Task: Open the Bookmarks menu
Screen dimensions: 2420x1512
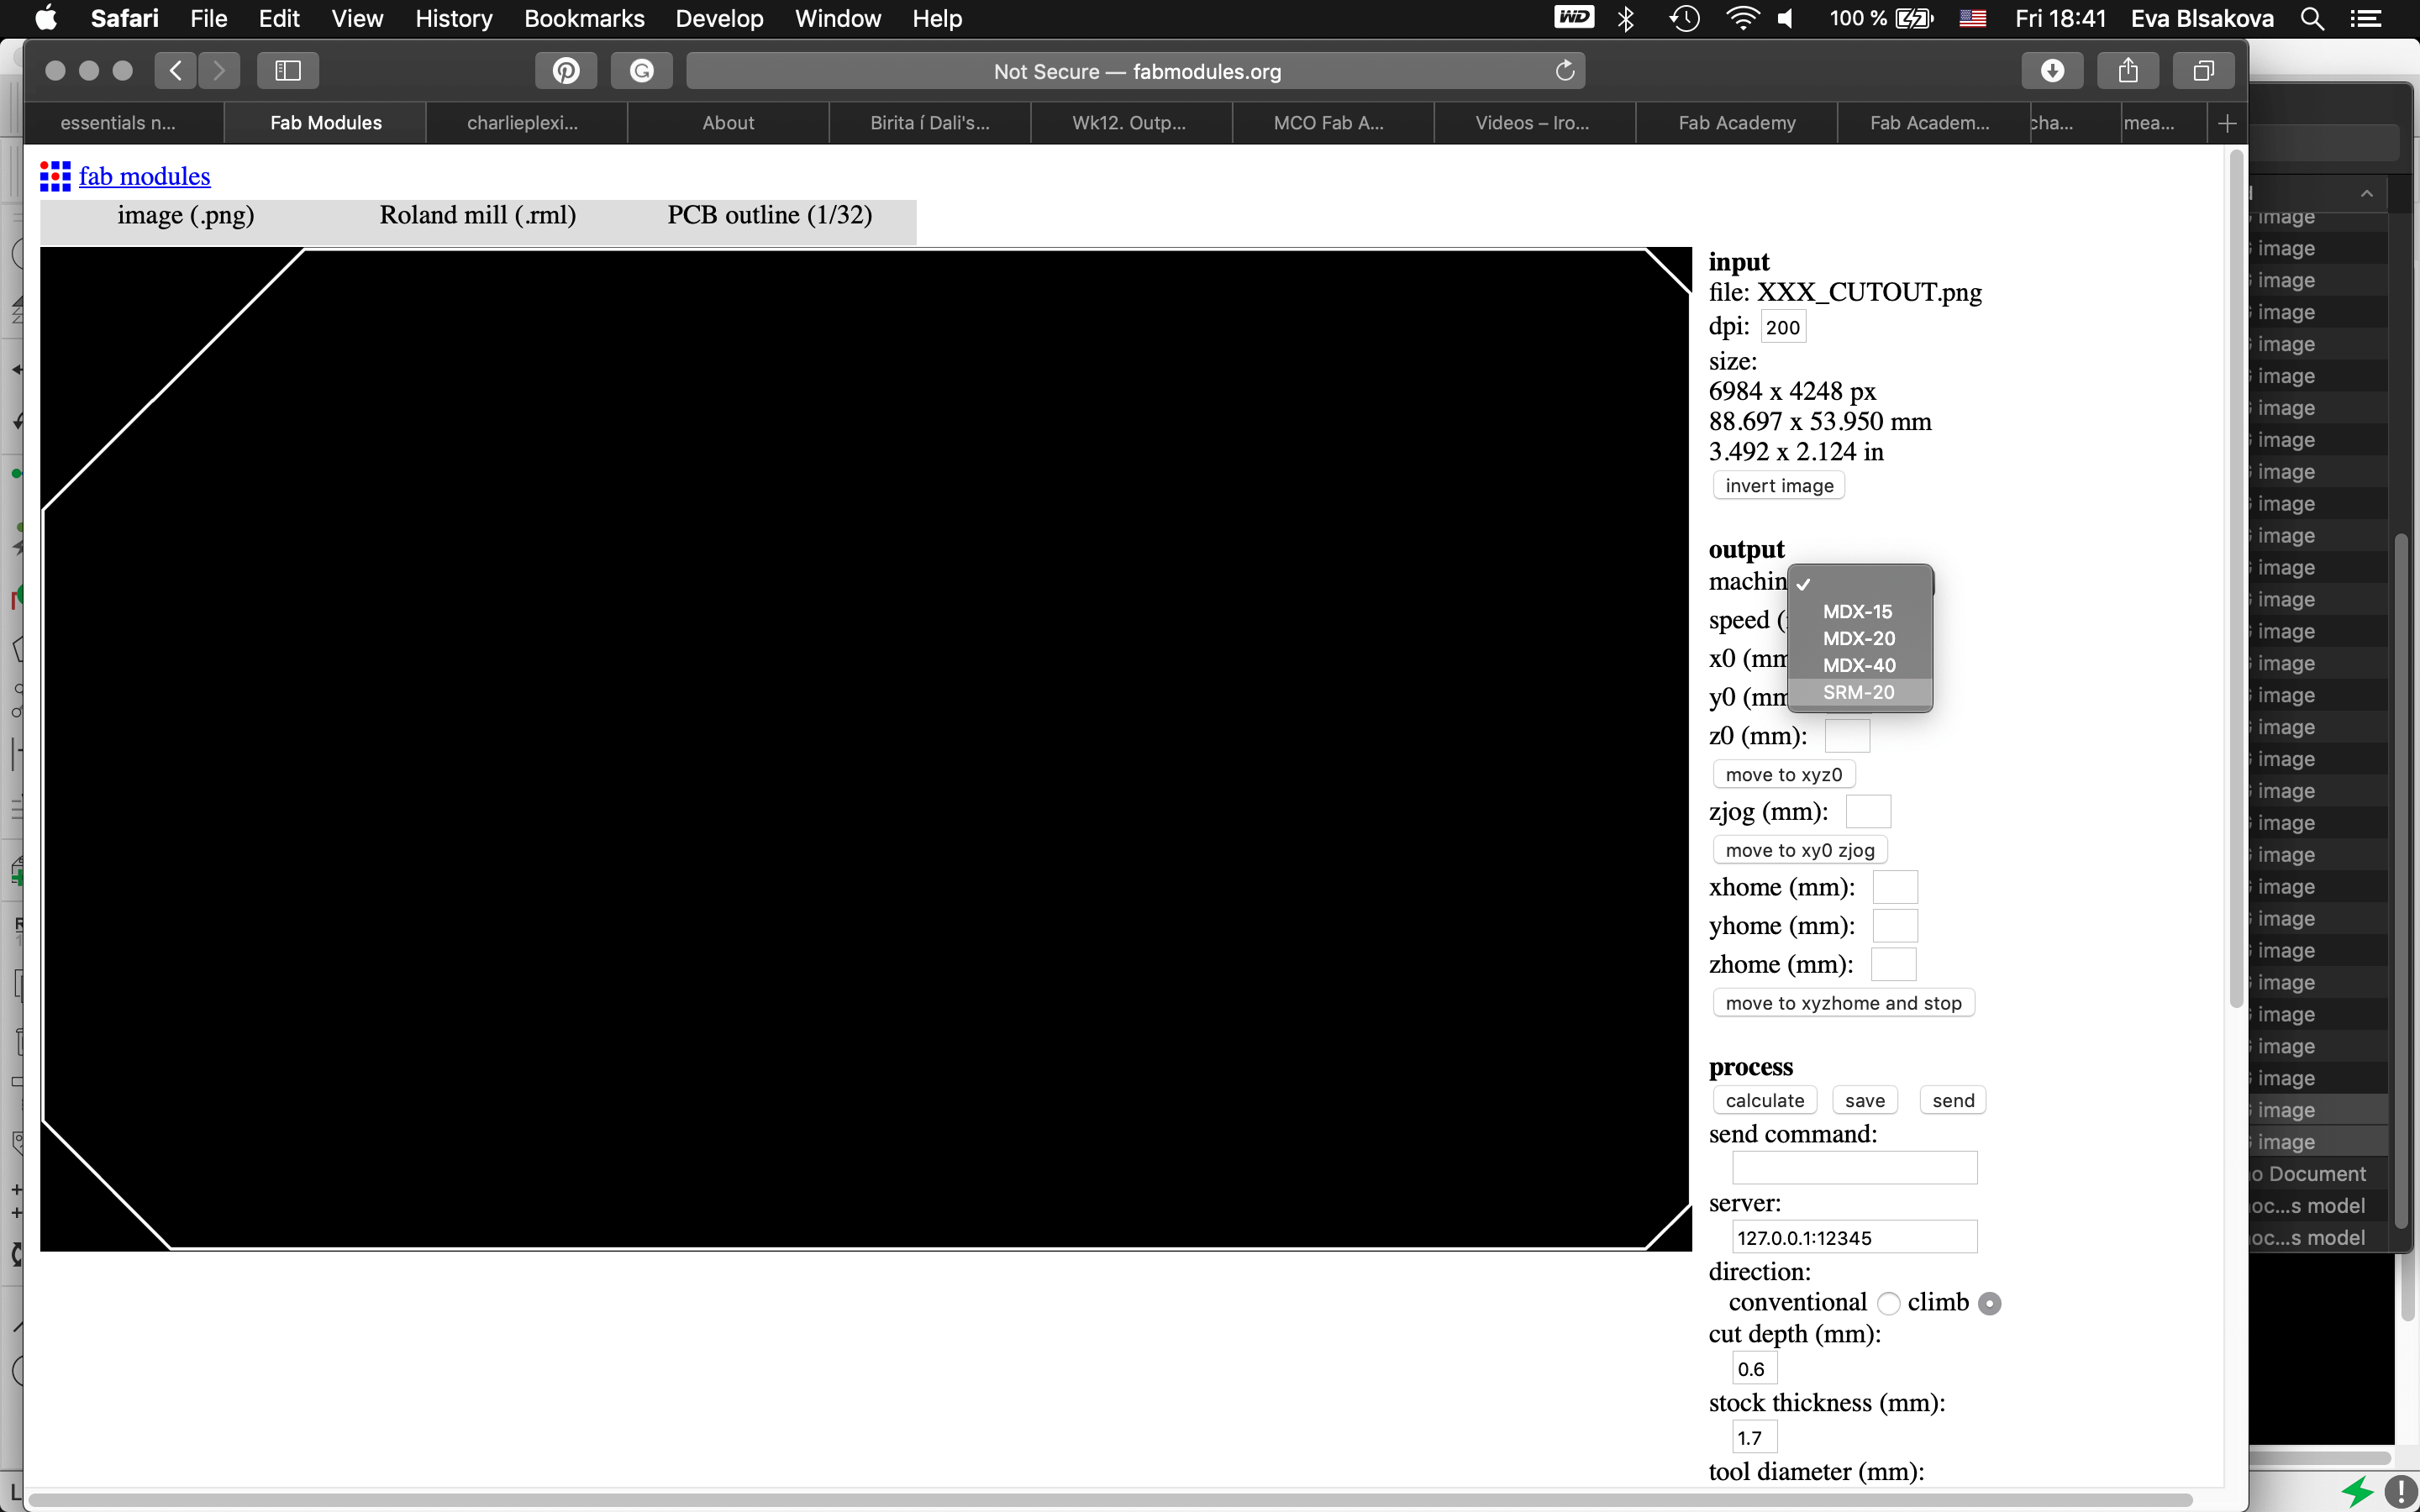Action: (584, 19)
